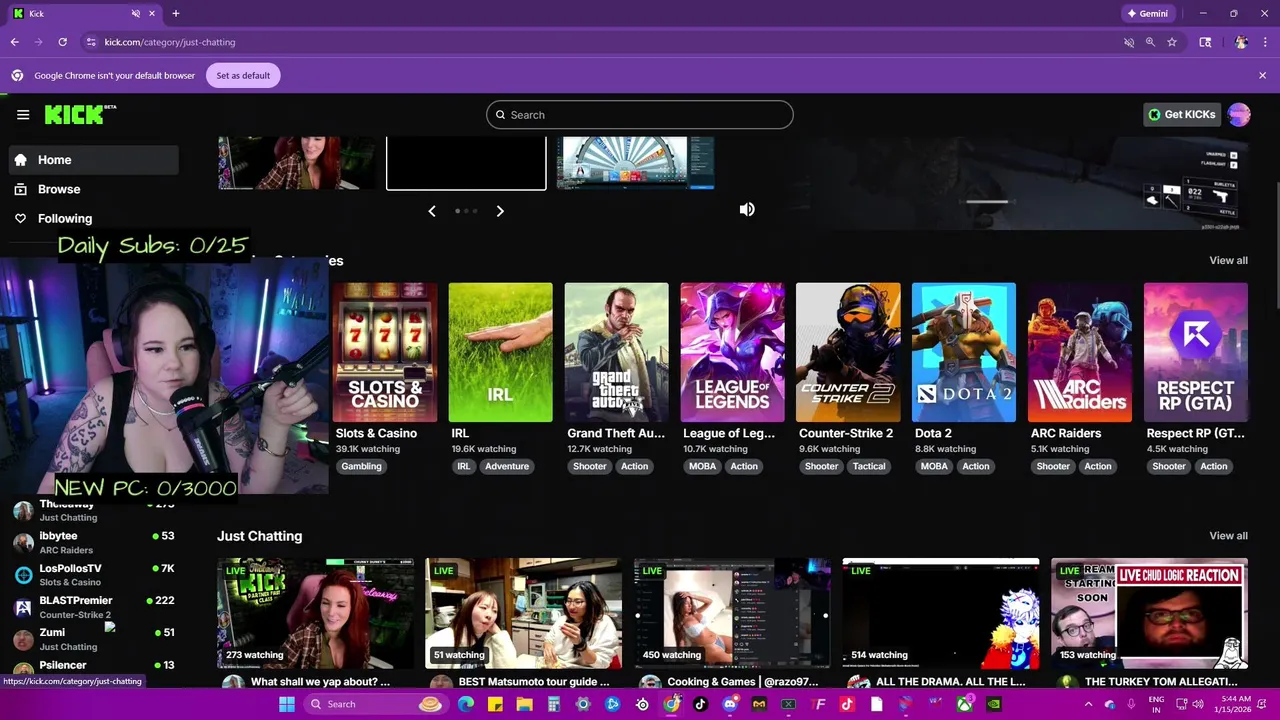Click MOBA tag under League of Legends
Viewport: 1280px width, 720px height.
click(x=702, y=466)
